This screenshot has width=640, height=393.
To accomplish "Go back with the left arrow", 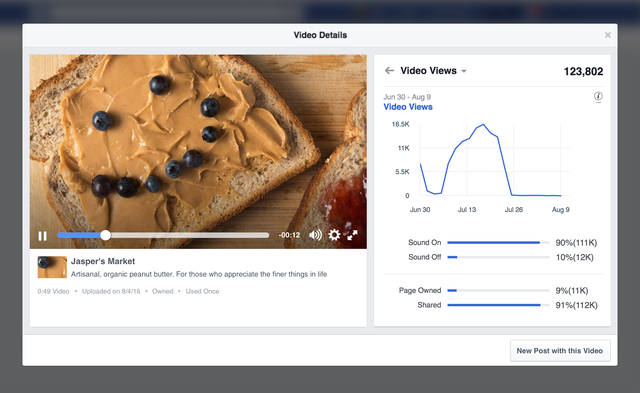I will pos(389,71).
